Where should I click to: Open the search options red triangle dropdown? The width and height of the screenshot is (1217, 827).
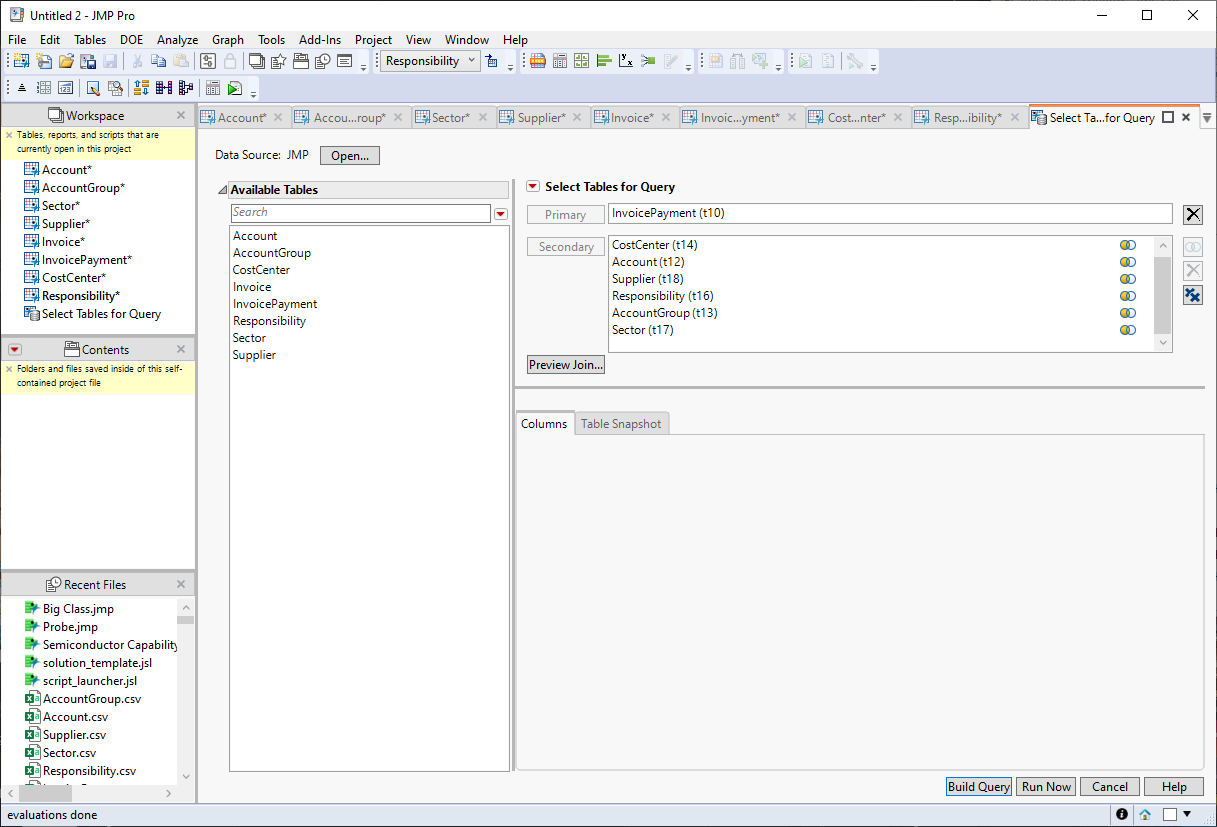[501, 214]
